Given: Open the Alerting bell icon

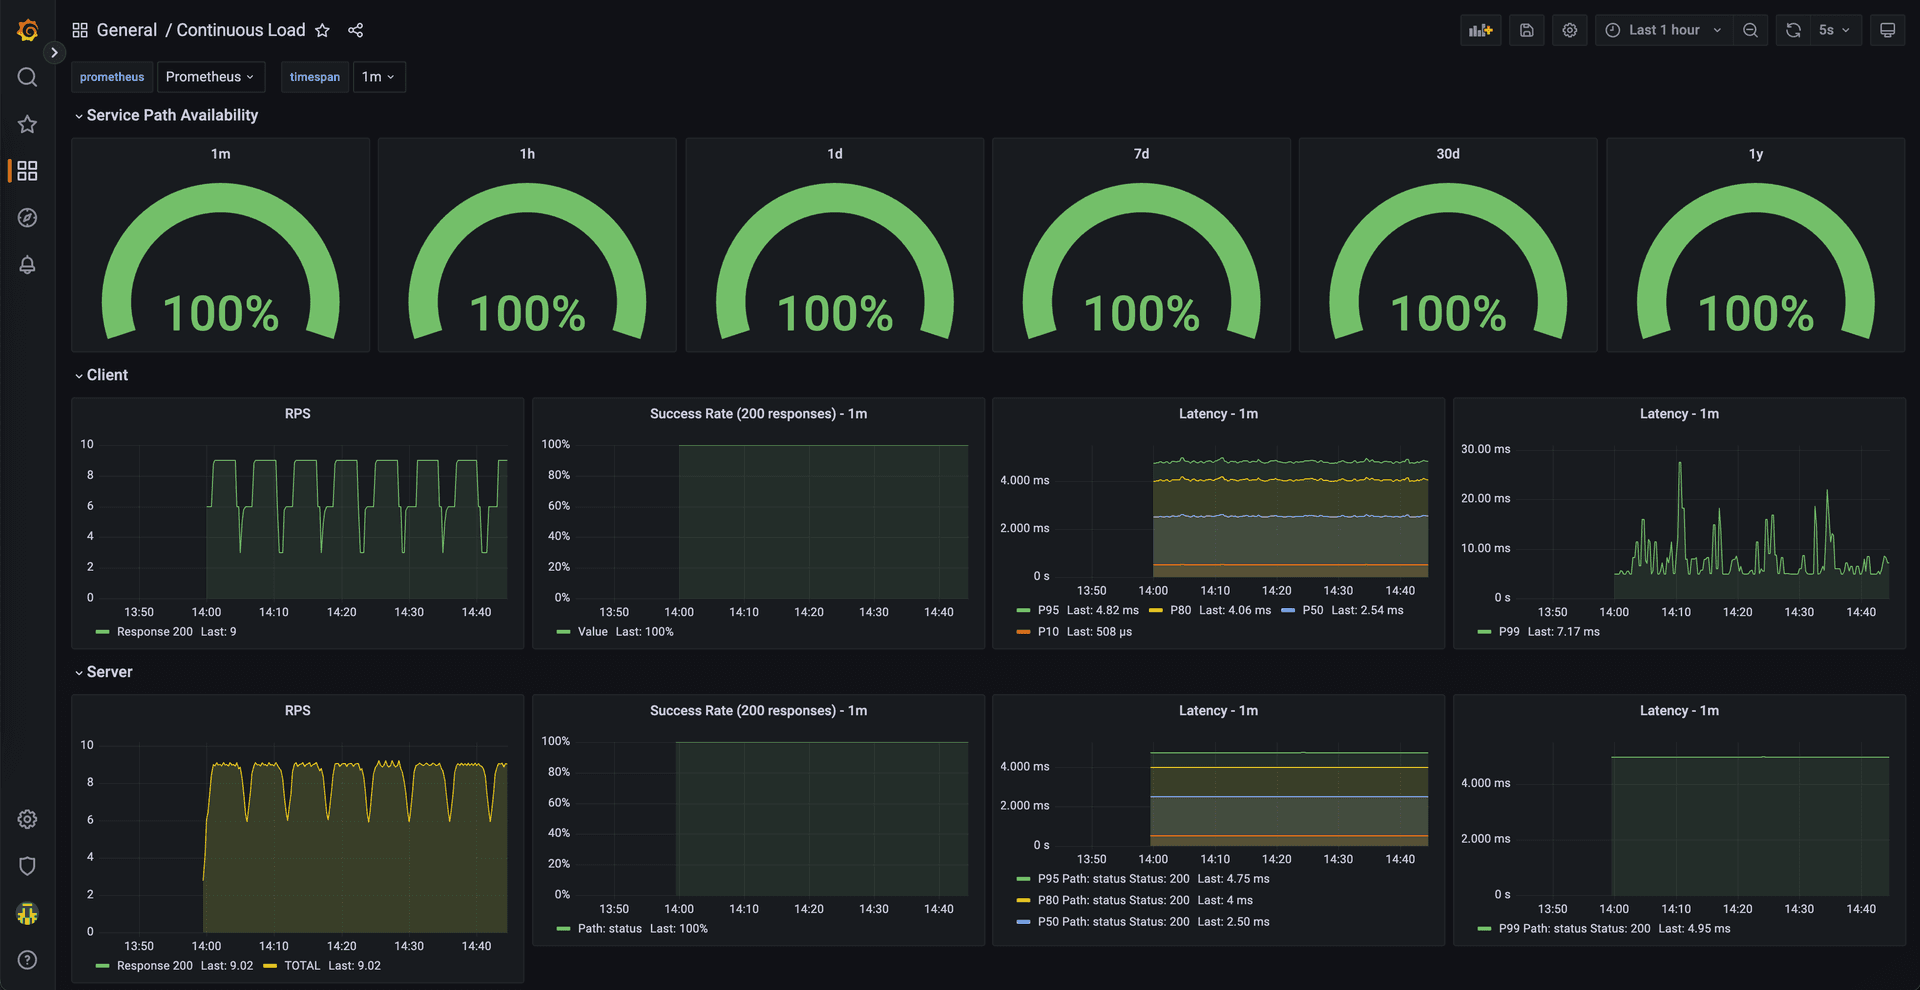Looking at the screenshot, I should pyautogui.click(x=27, y=265).
